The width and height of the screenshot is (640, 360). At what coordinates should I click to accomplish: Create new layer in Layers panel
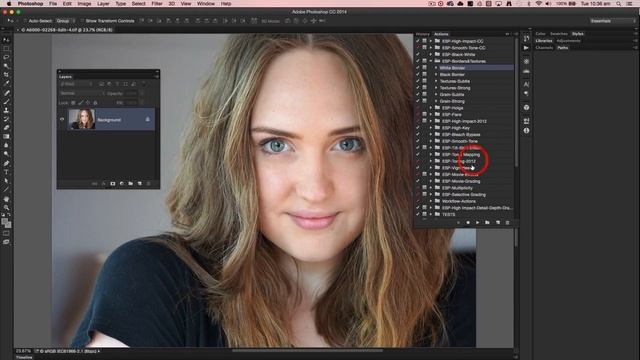[x=140, y=184]
